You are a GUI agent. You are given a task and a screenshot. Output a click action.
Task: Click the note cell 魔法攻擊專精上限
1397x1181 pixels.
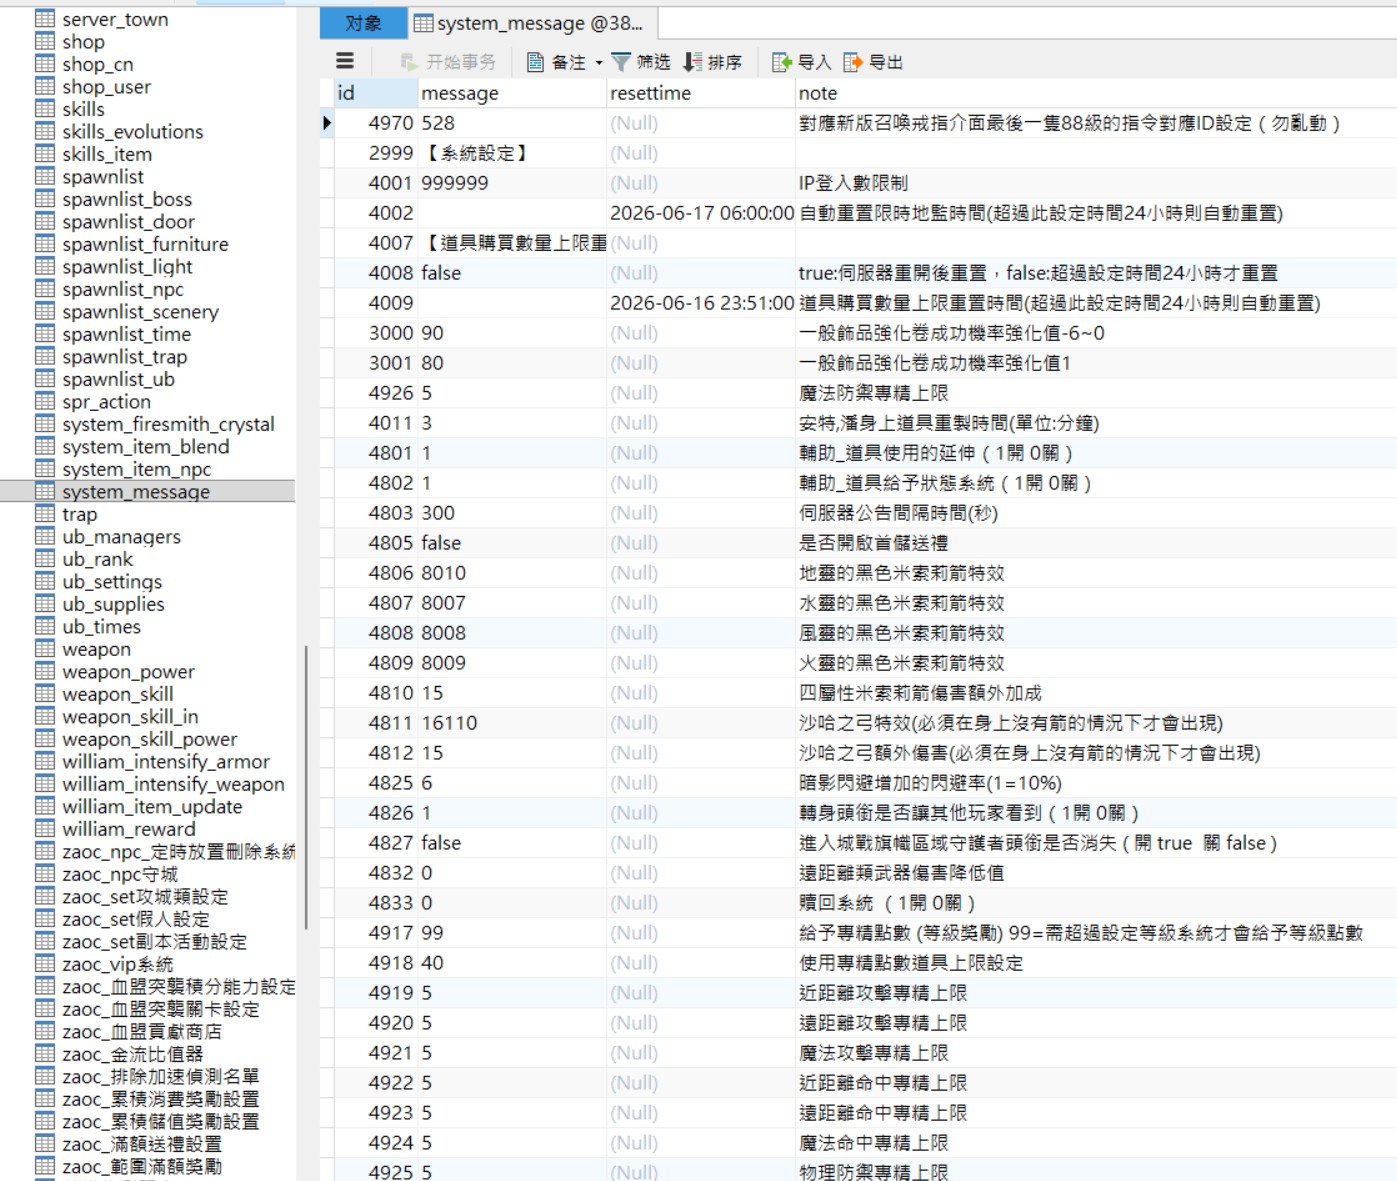click(1096, 1053)
